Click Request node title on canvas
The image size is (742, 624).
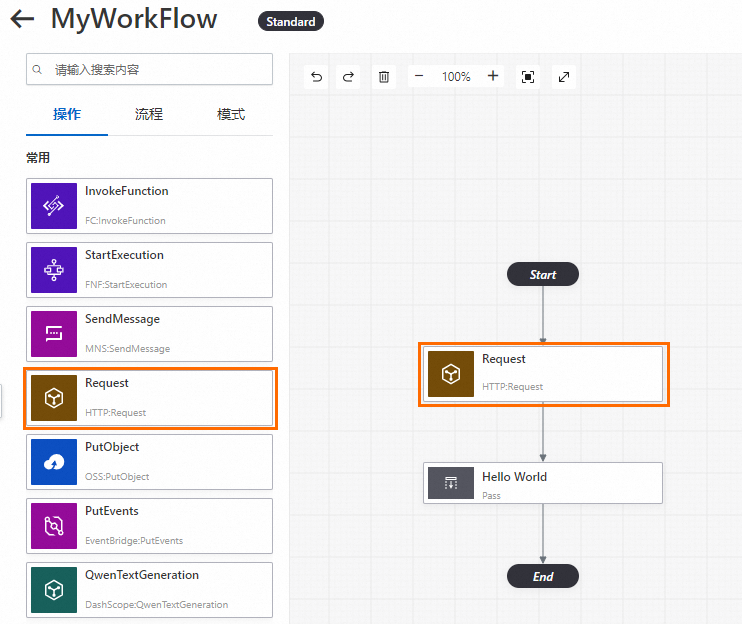504,359
